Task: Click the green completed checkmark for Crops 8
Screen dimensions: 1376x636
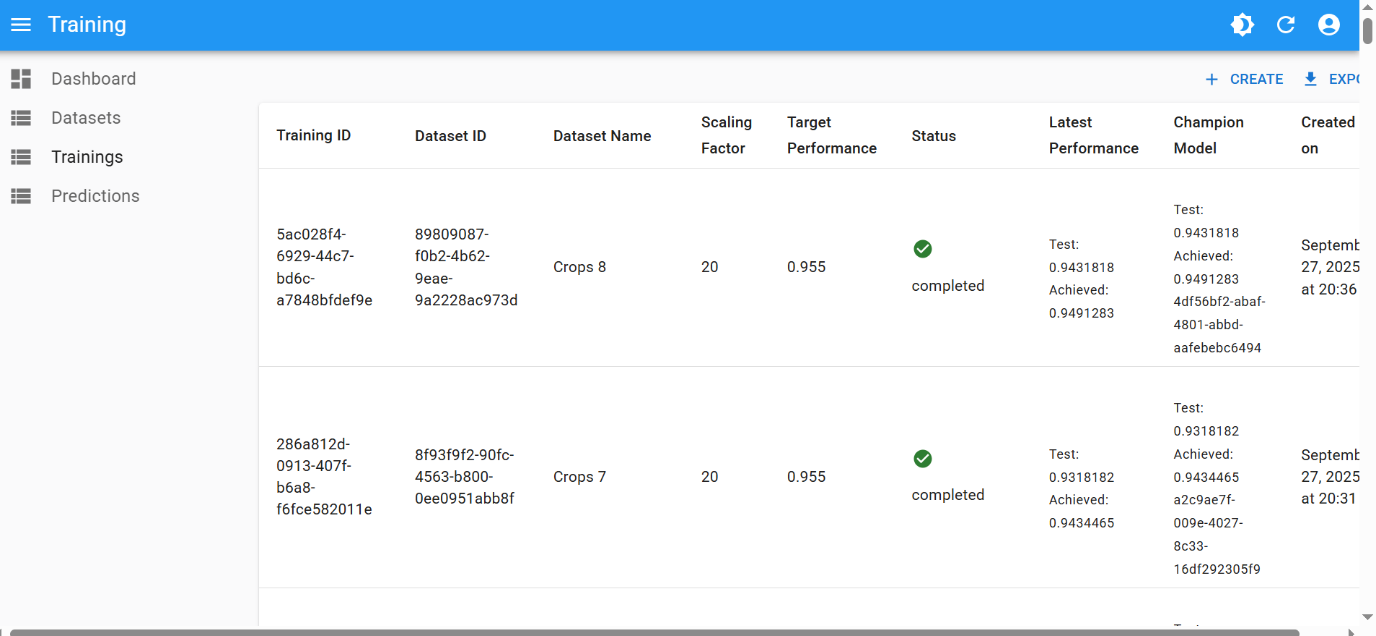Action: (923, 249)
